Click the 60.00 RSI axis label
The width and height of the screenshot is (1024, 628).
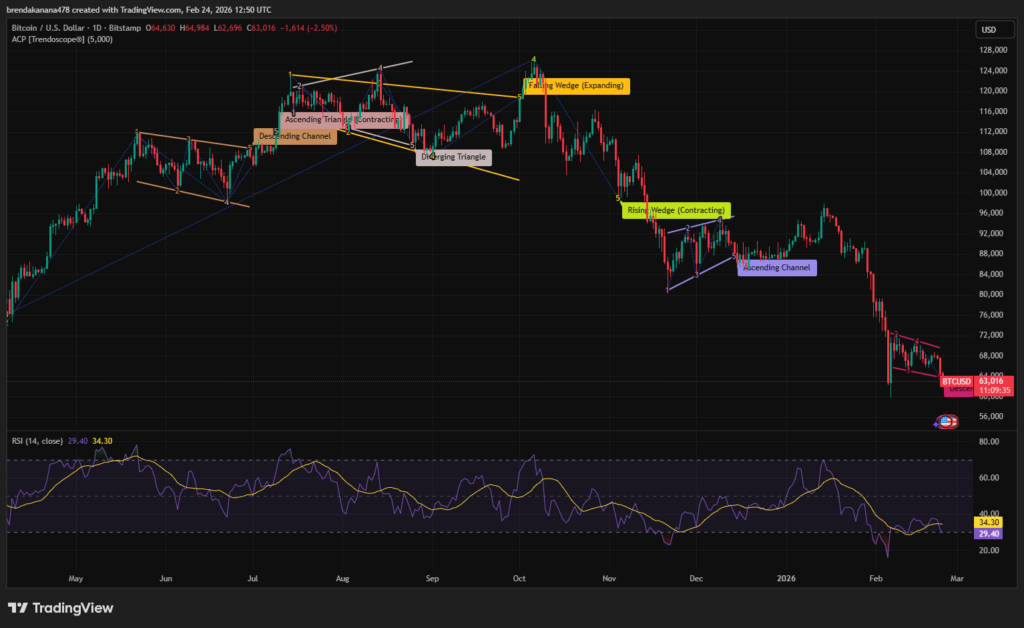989,478
